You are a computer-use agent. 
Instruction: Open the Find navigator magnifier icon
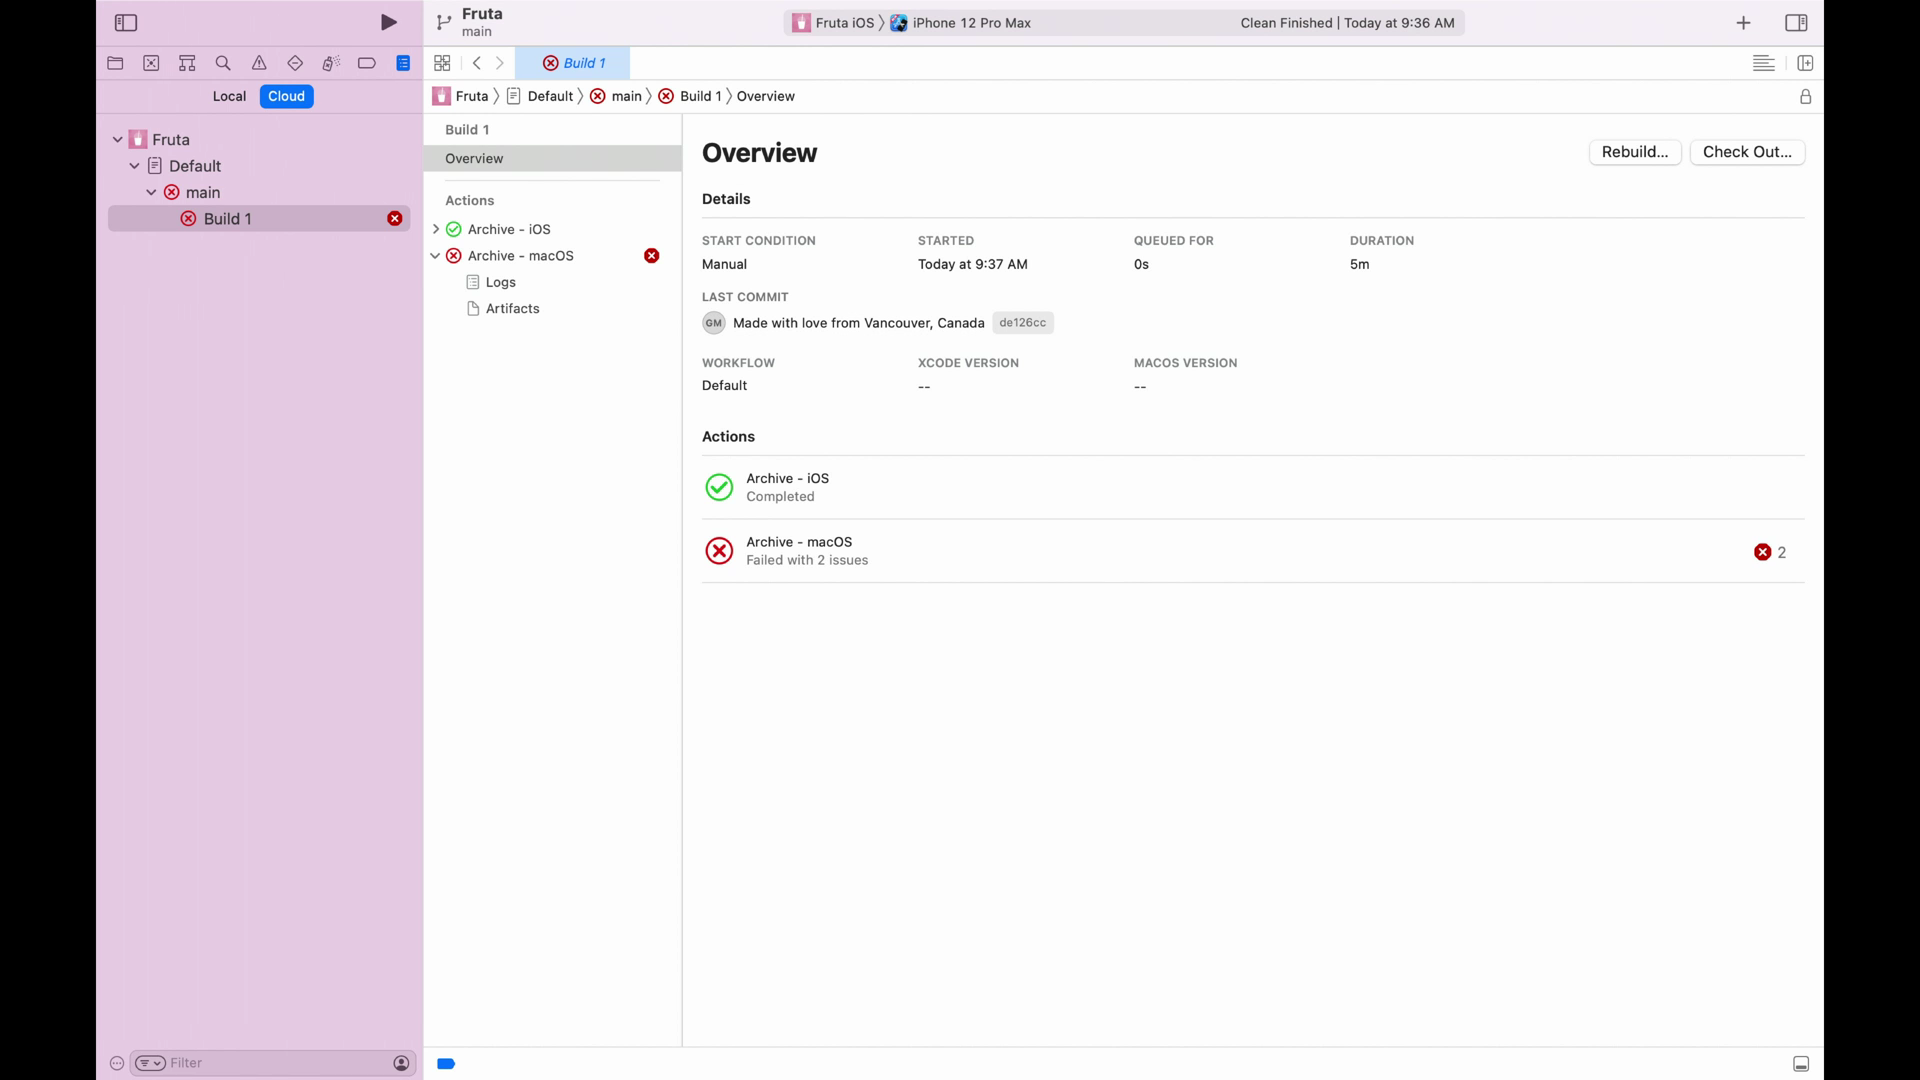click(x=223, y=63)
